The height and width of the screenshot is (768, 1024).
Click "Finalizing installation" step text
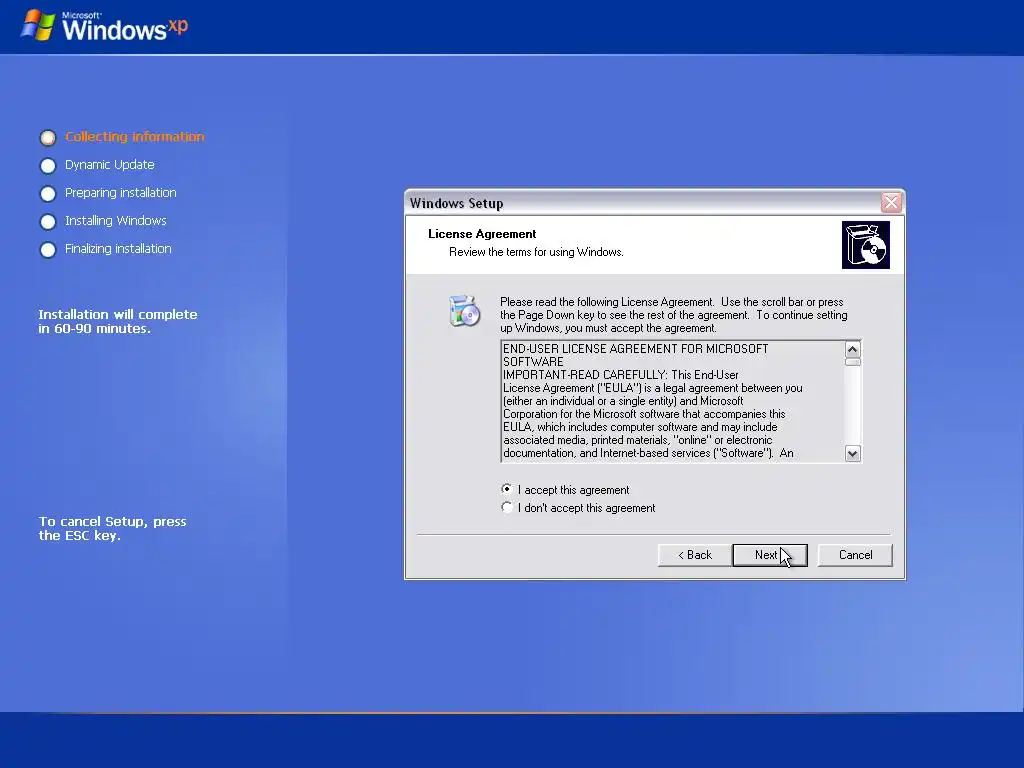[118, 249]
